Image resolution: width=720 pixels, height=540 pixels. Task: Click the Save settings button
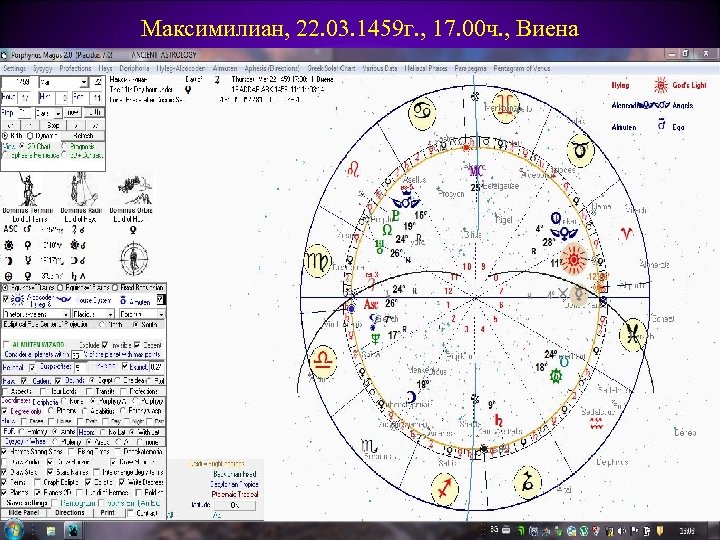pyautogui.click(x=26, y=503)
